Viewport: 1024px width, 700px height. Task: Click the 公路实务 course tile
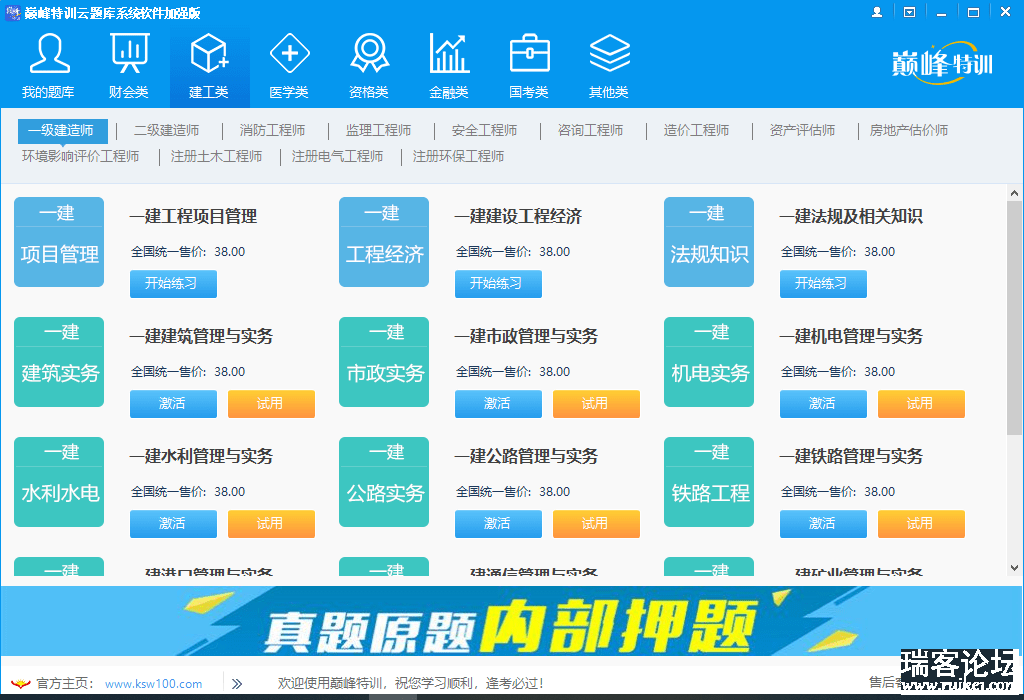[384, 482]
